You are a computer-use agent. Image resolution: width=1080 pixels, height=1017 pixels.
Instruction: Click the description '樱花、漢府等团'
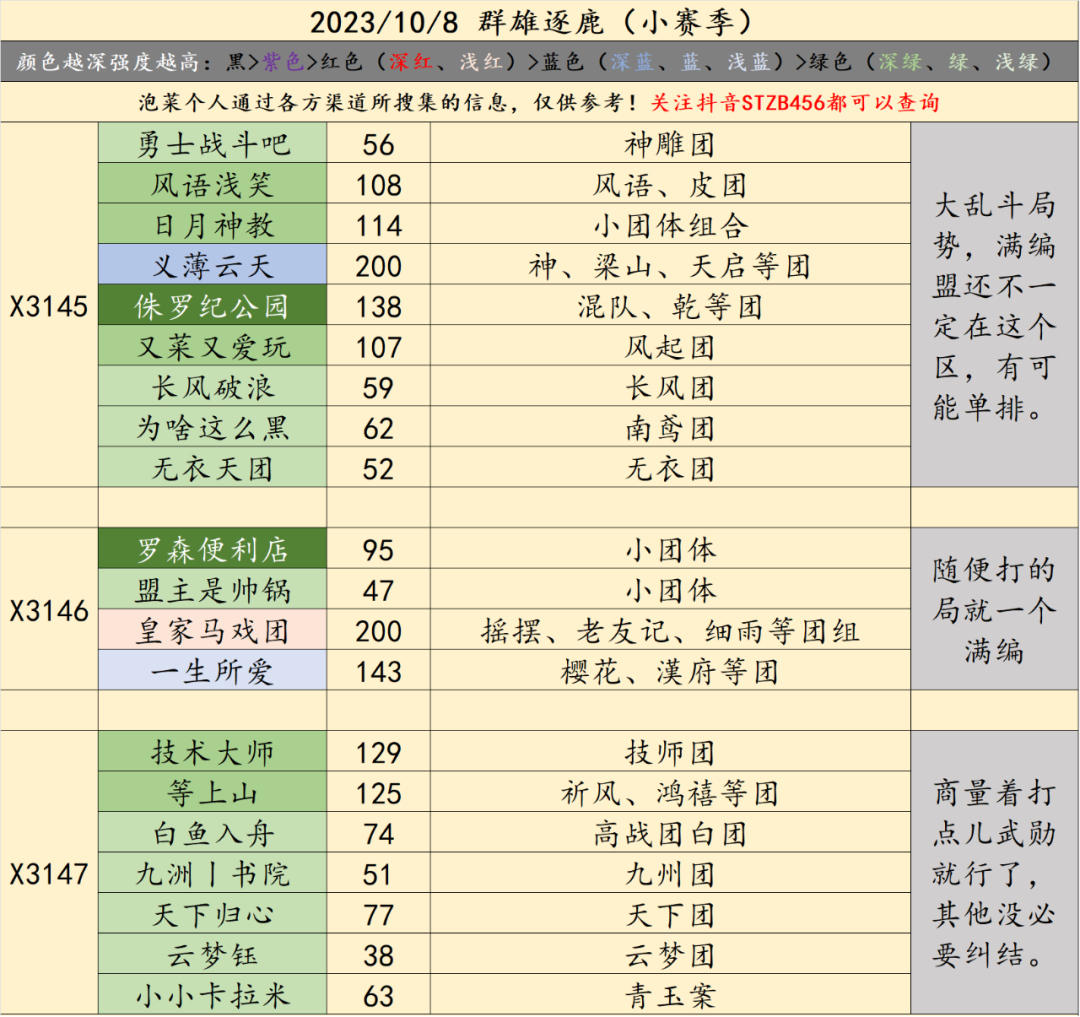click(x=670, y=671)
